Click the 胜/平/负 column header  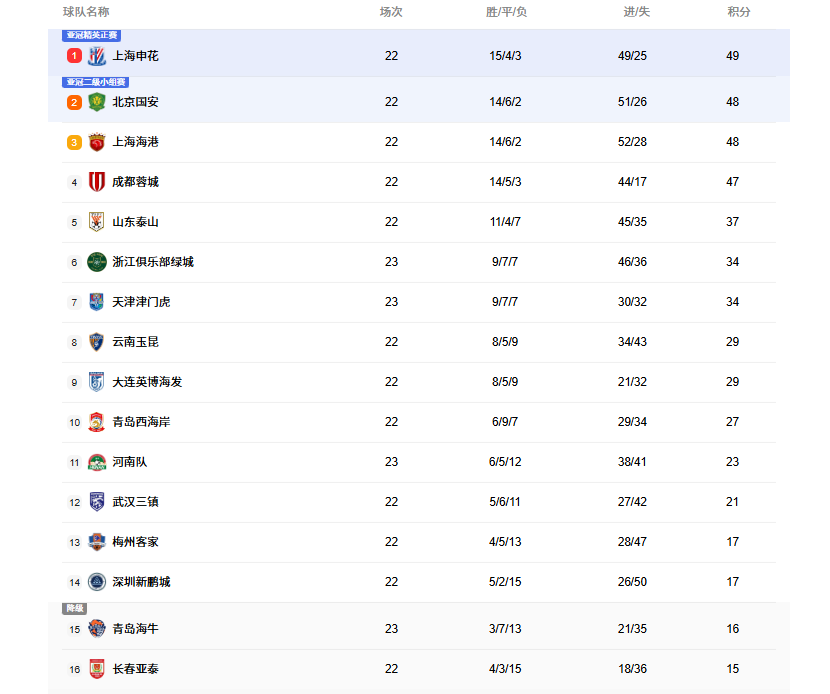coord(506,12)
